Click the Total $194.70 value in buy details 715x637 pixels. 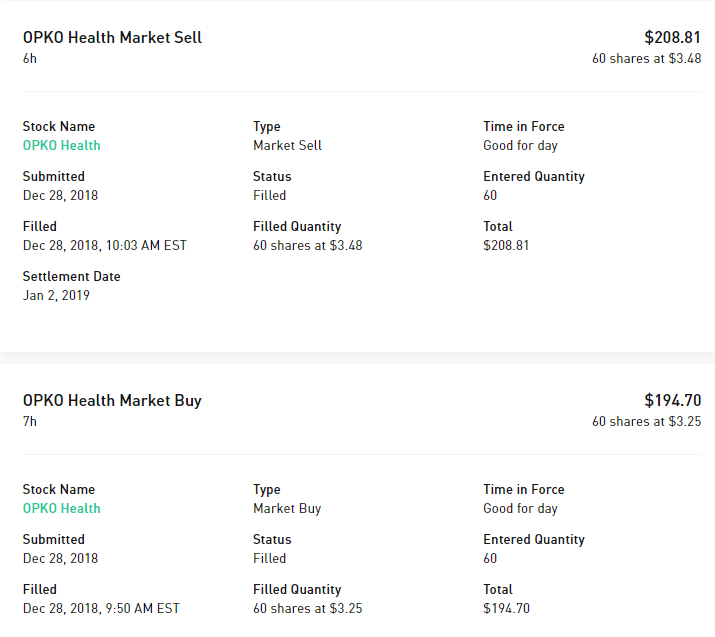tap(506, 609)
